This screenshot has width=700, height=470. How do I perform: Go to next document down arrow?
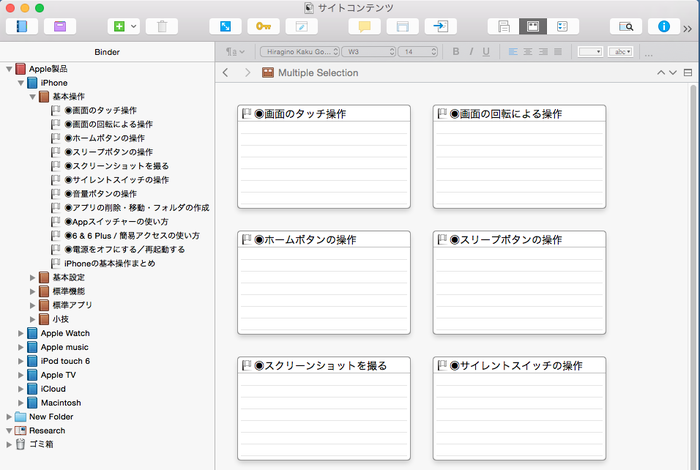click(x=673, y=72)
